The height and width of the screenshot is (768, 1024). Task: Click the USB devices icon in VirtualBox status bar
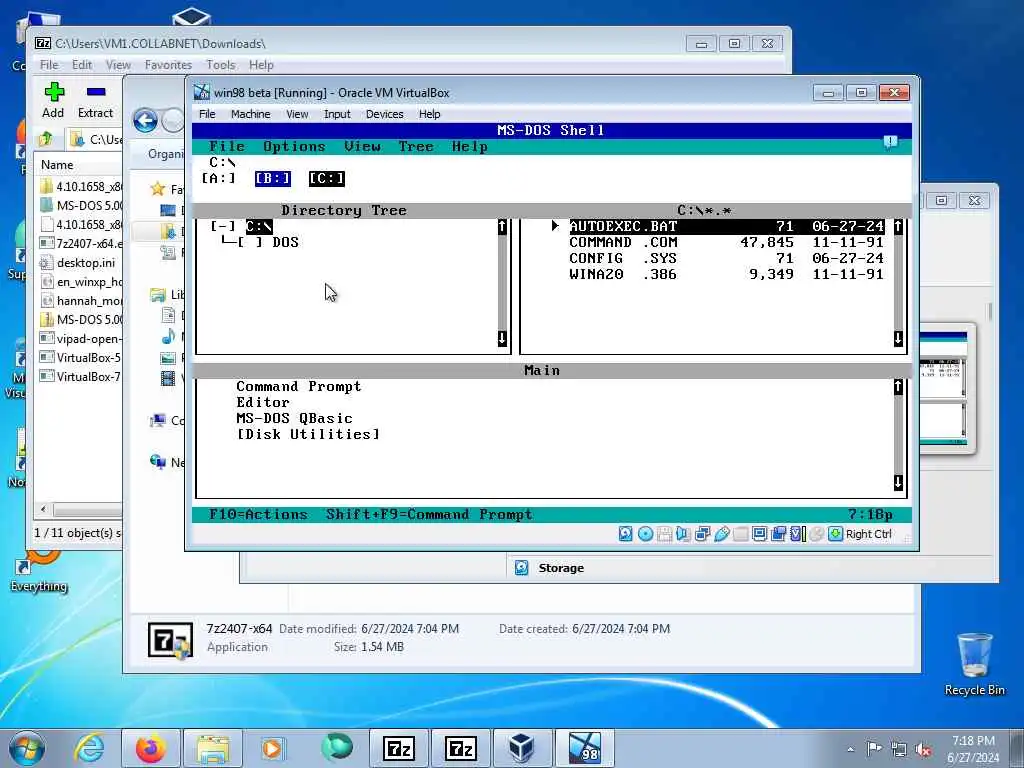[x=722, y=534]
